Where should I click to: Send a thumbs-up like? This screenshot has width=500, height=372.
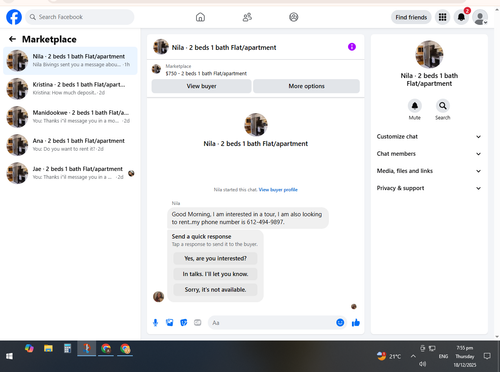[x=356, y=323]
